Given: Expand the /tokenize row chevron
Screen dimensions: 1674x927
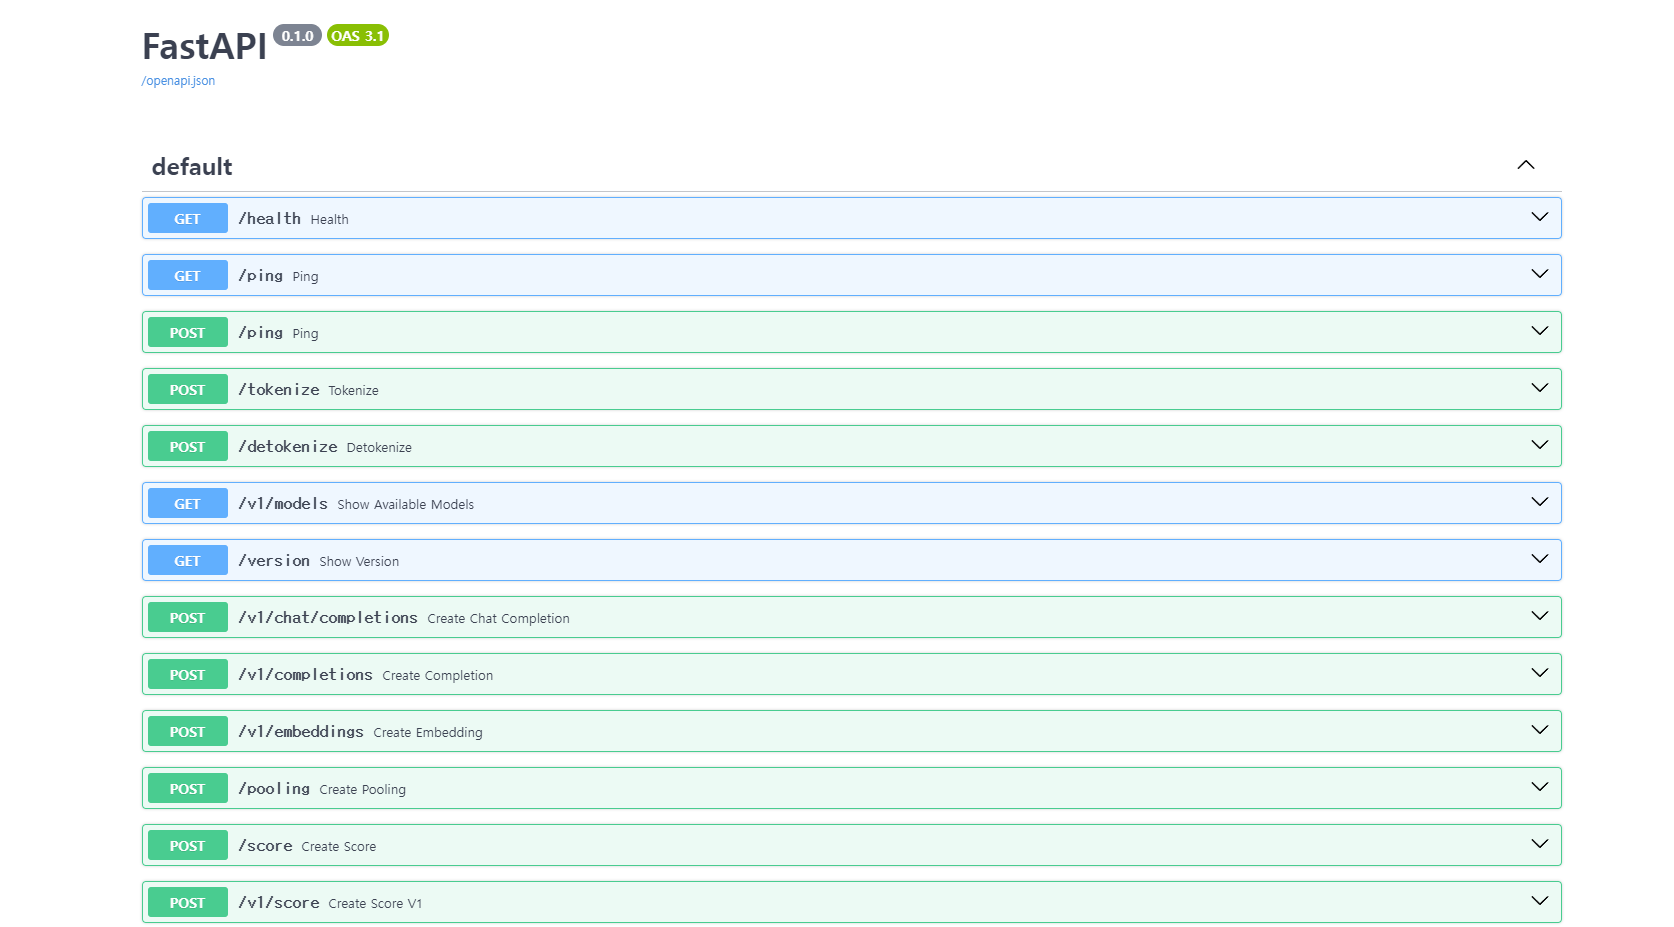Looking at the screenshot, I should click(x=1539, y=388).
